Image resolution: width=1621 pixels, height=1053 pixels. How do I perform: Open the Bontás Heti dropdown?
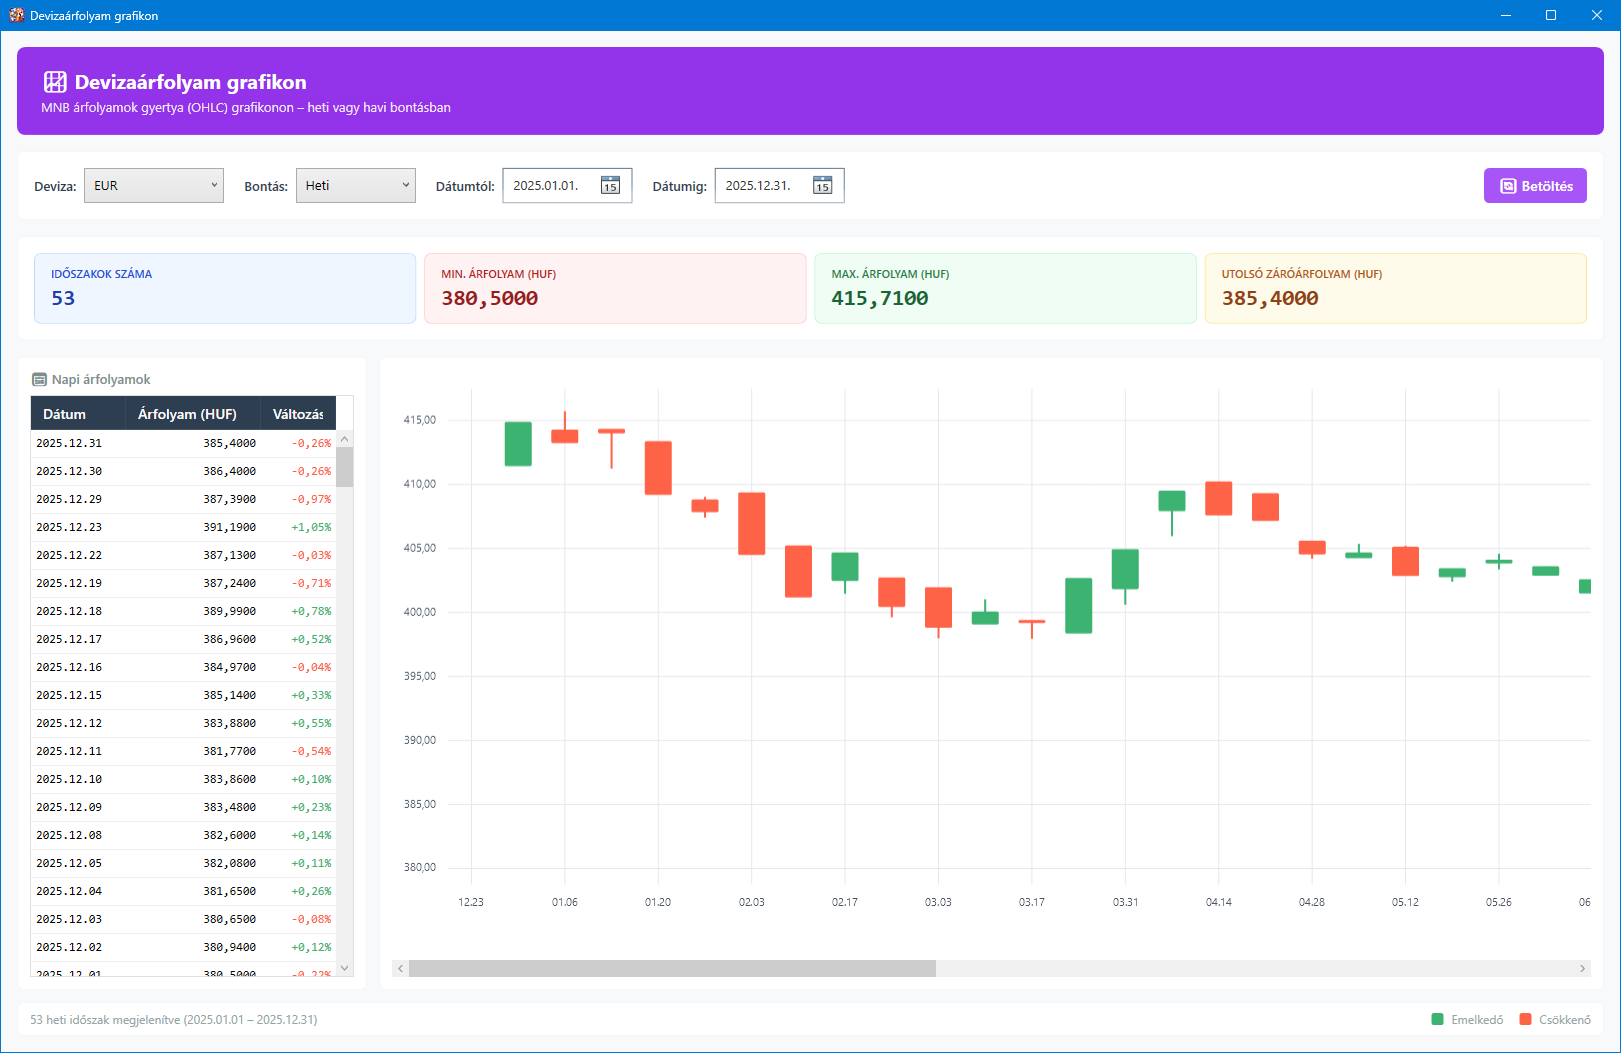click(355, 186)
